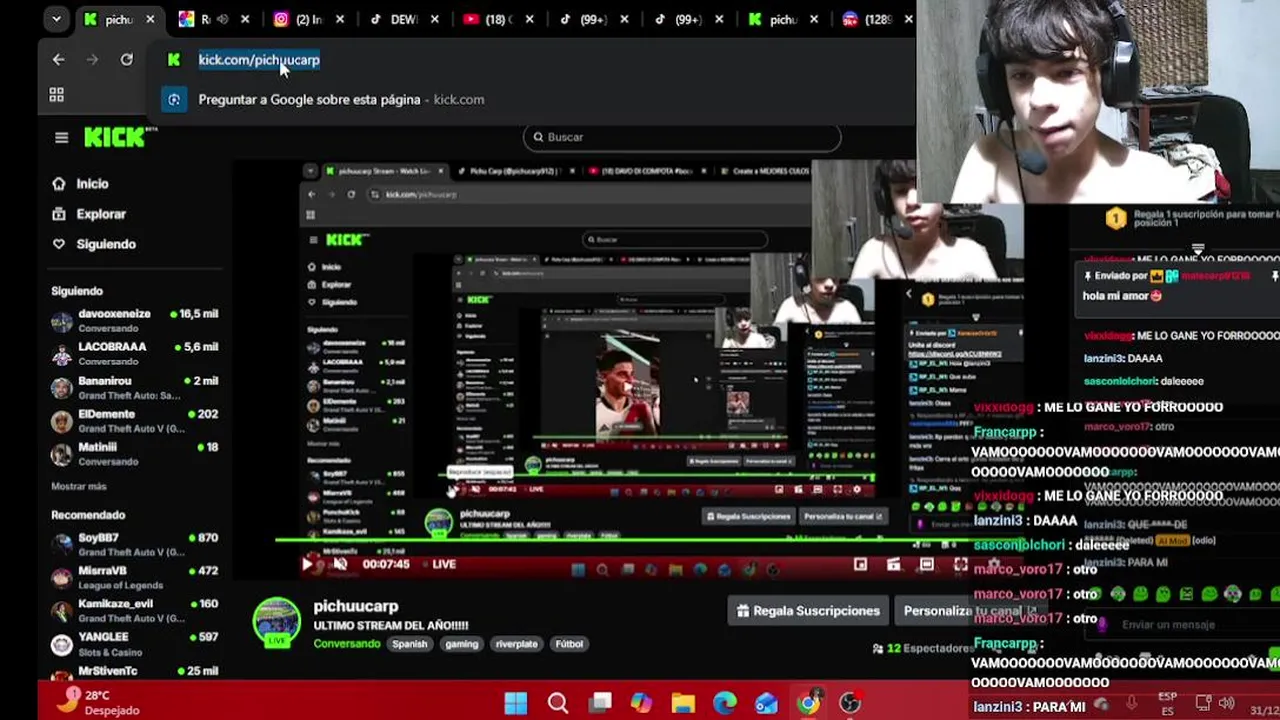1280x720 pixels.
Task: Open Microsoft Edge from the taskbar
Action: 724,703
